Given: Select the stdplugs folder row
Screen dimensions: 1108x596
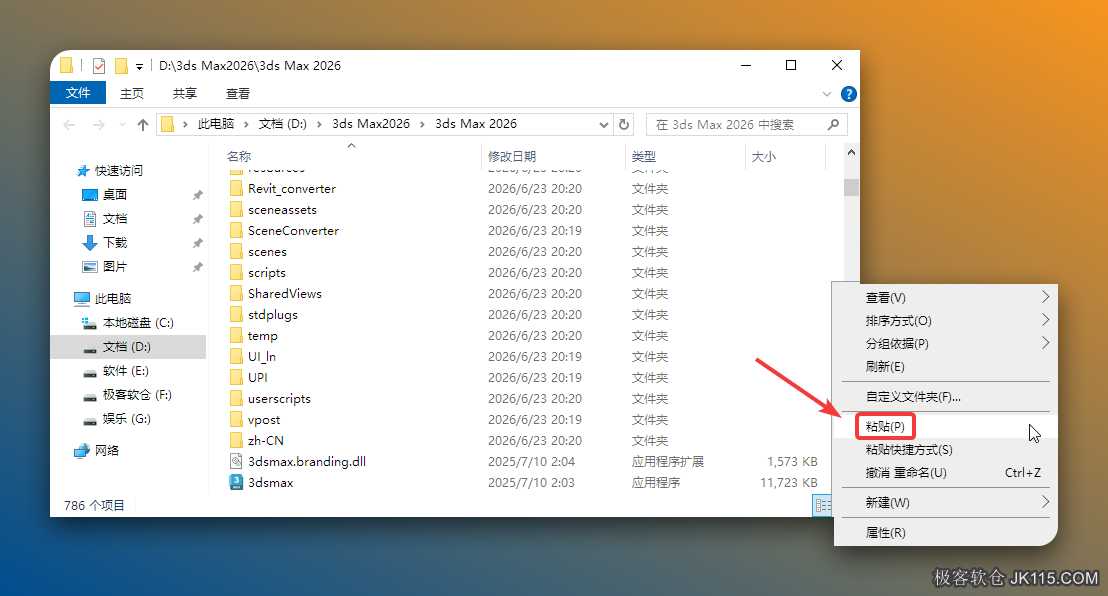Looking at the screenshot, I should pyautogui.click(x=524, y=315).
